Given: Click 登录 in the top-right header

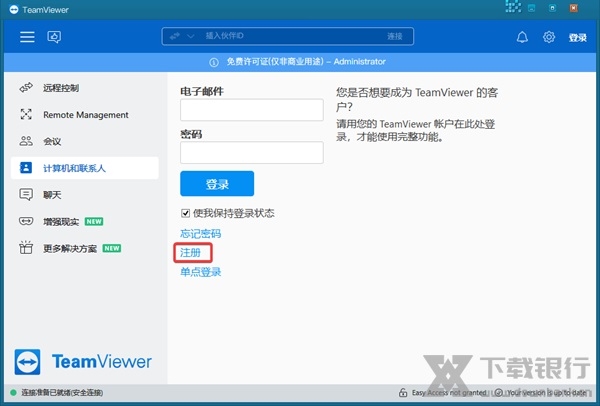Looking at the screenshot, I should [577, 38].
